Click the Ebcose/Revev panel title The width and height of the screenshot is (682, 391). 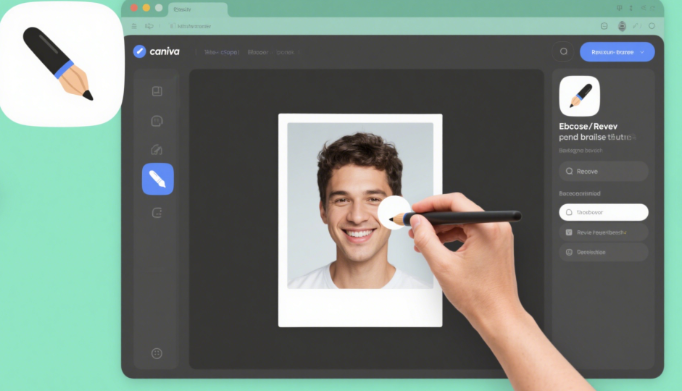click(588, 127)
